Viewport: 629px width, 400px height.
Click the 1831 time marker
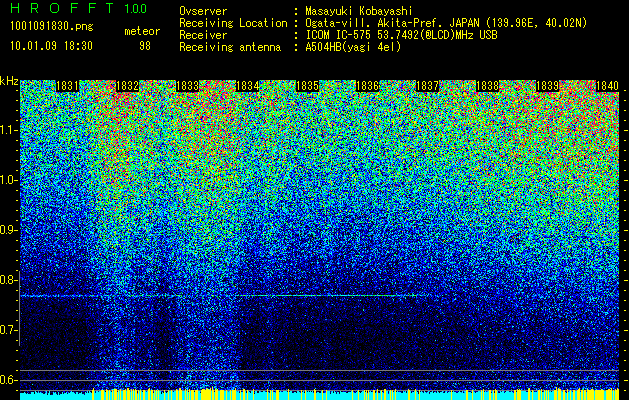(x=67, y=86)
